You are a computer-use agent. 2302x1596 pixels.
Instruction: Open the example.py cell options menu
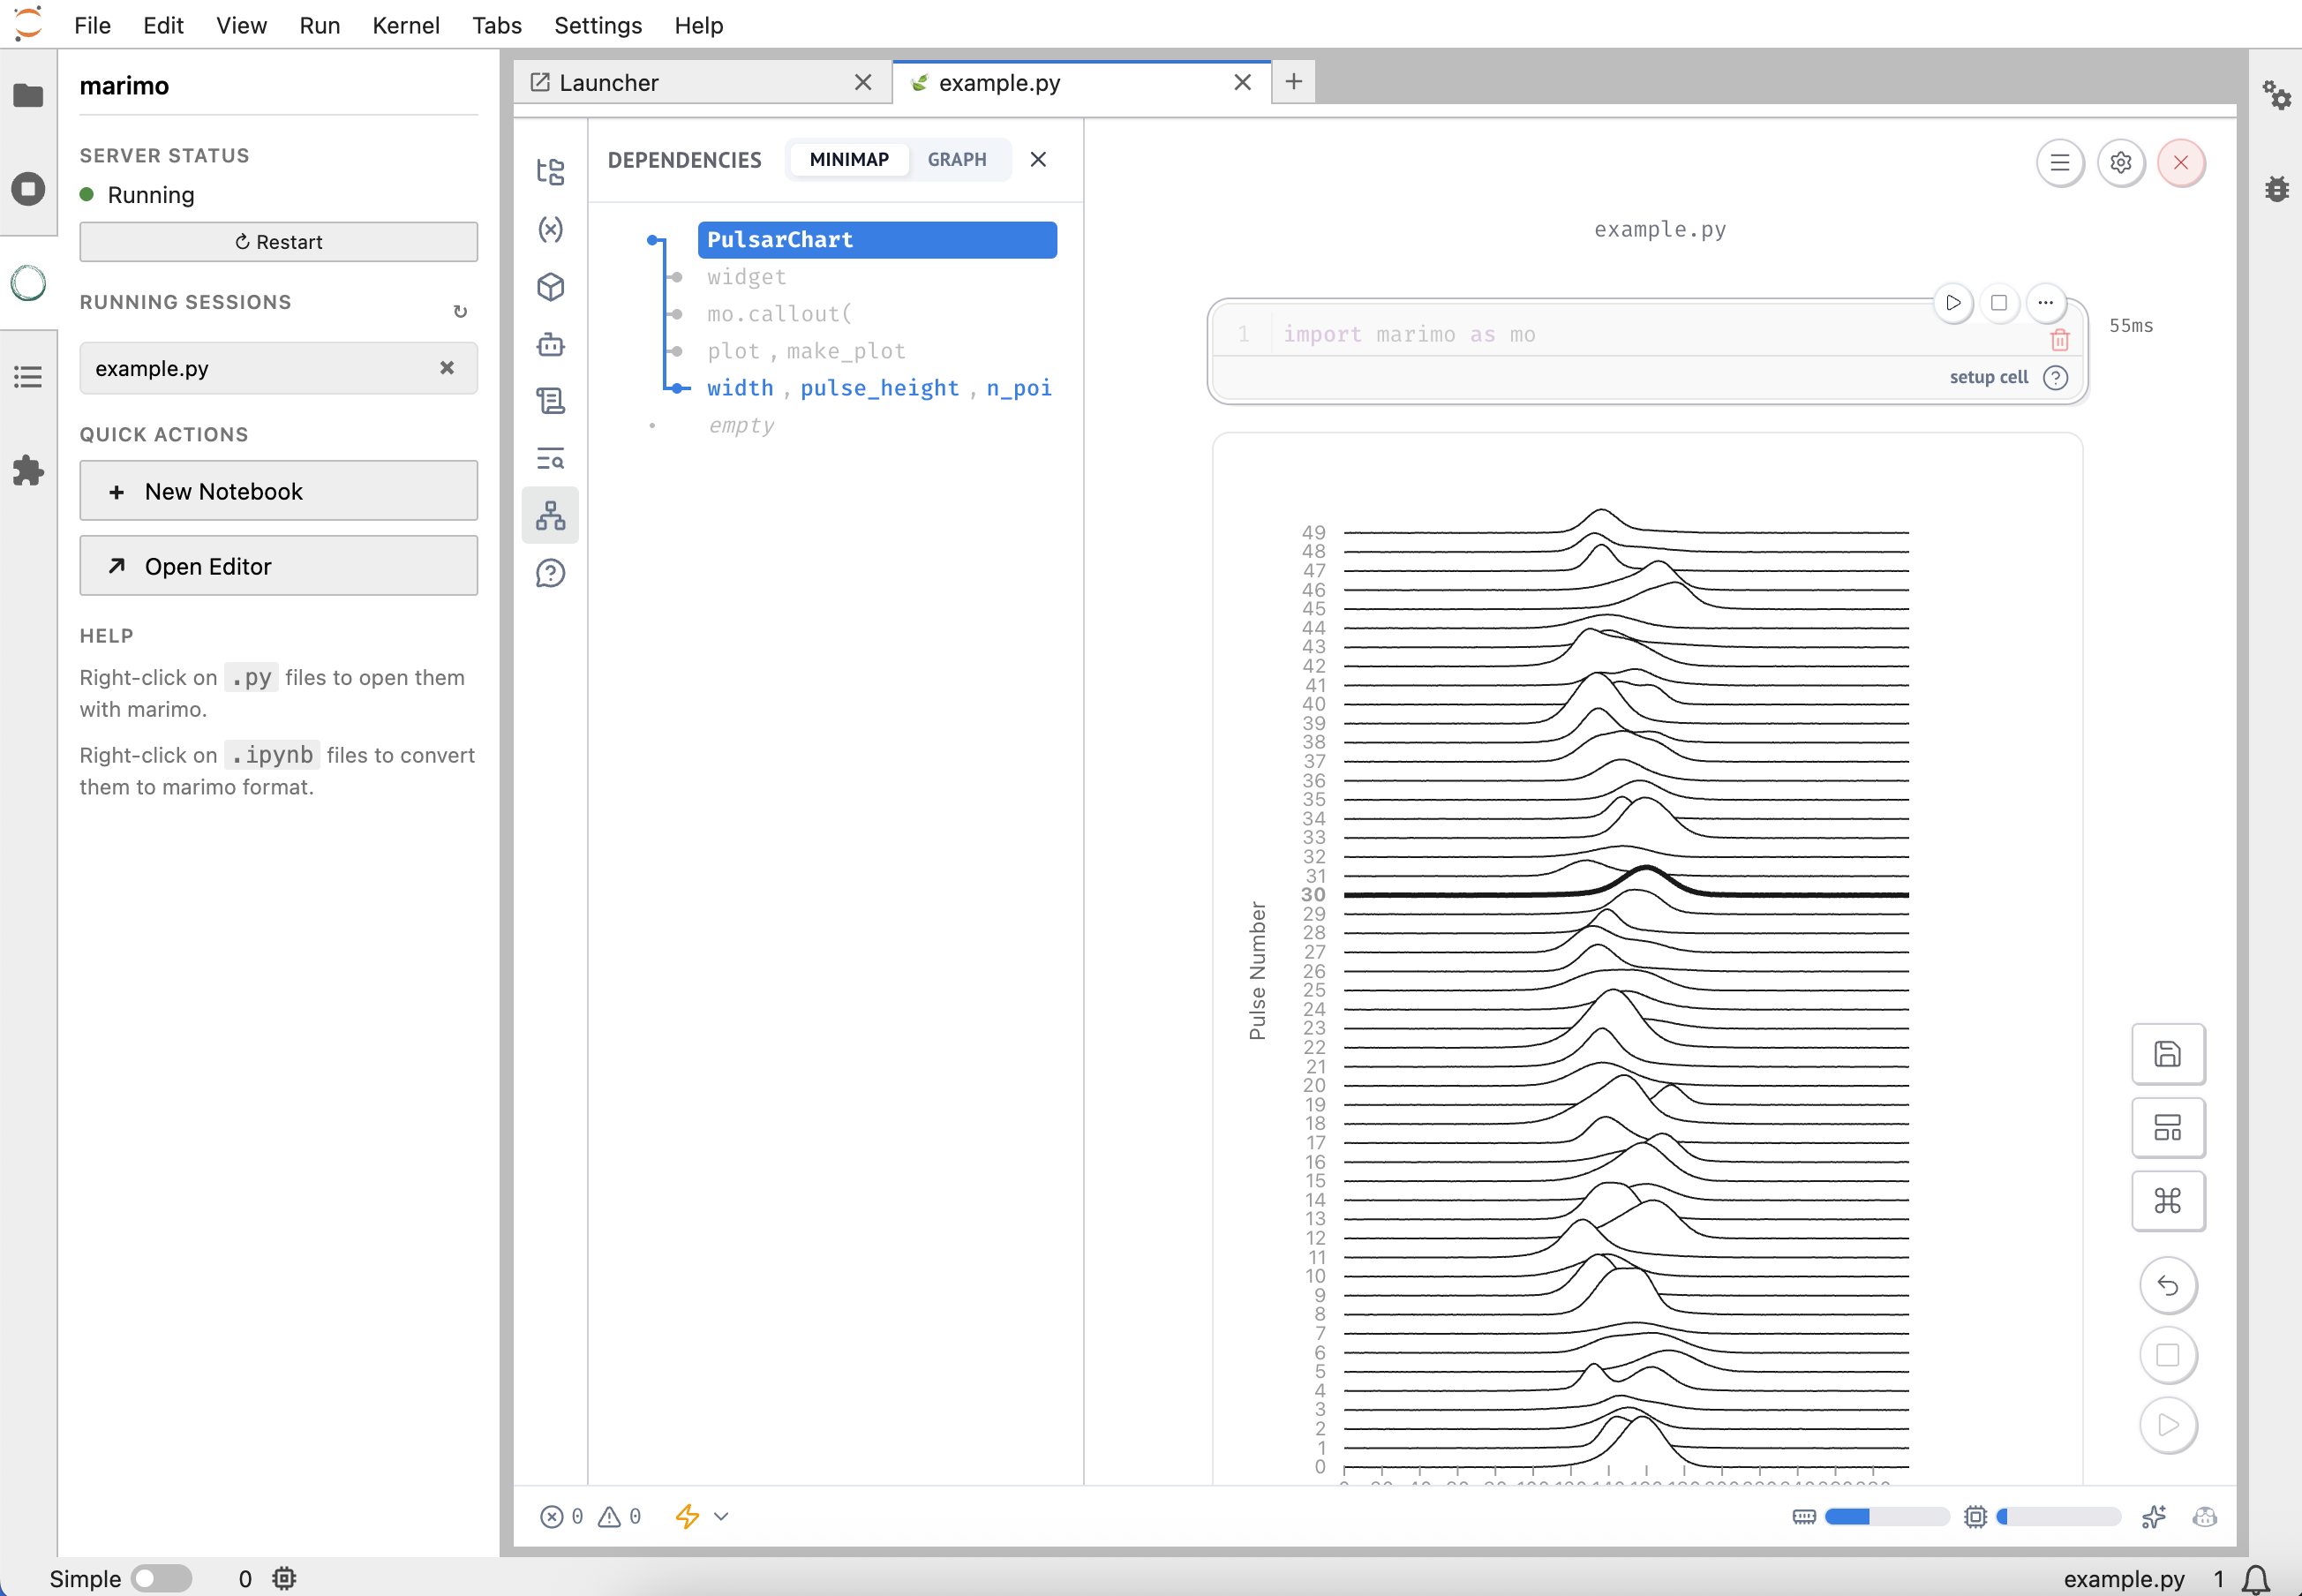point(2046,303)
